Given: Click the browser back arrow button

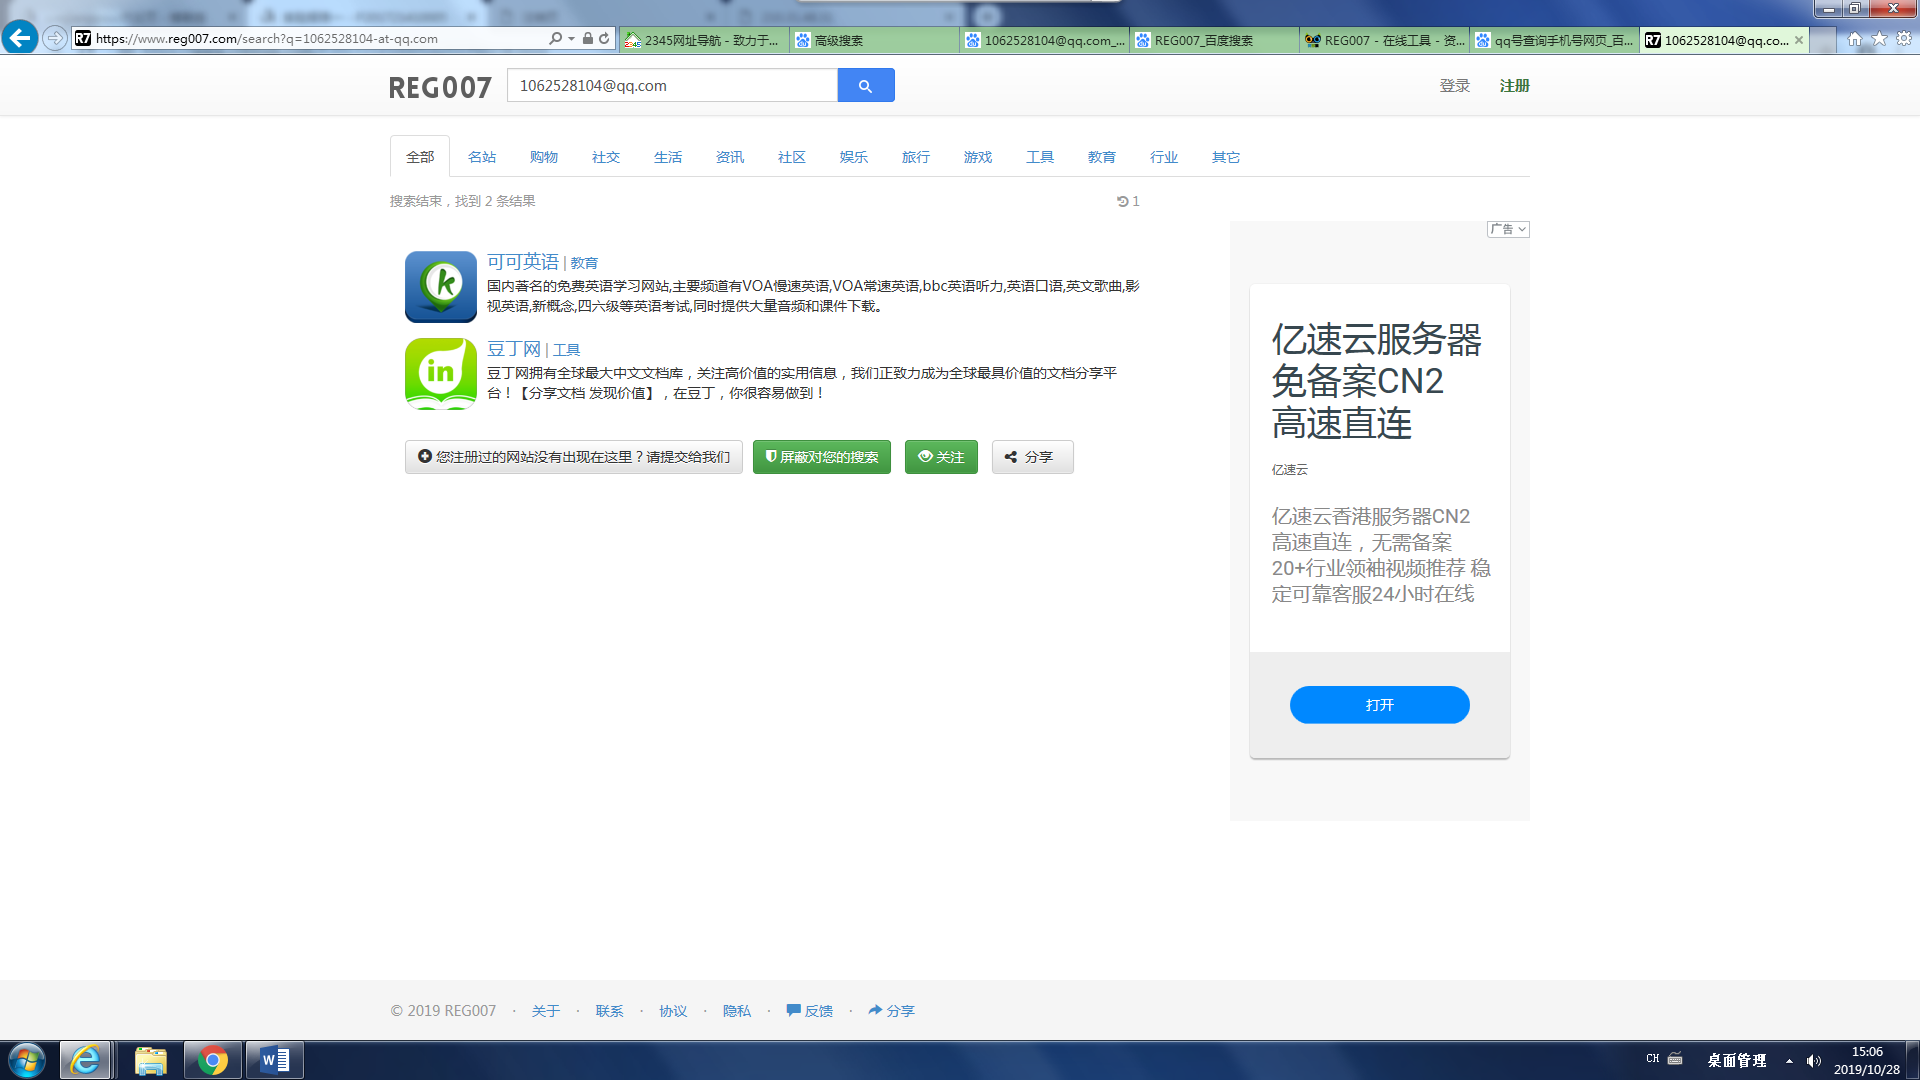Looking at the screenshot, I should (x=19, y=38).
